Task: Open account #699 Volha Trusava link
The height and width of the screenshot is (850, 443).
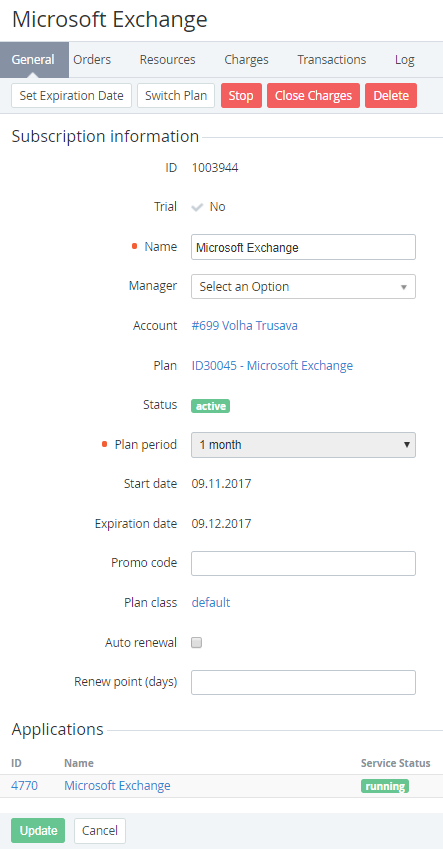Action: (x=245, y=326)
